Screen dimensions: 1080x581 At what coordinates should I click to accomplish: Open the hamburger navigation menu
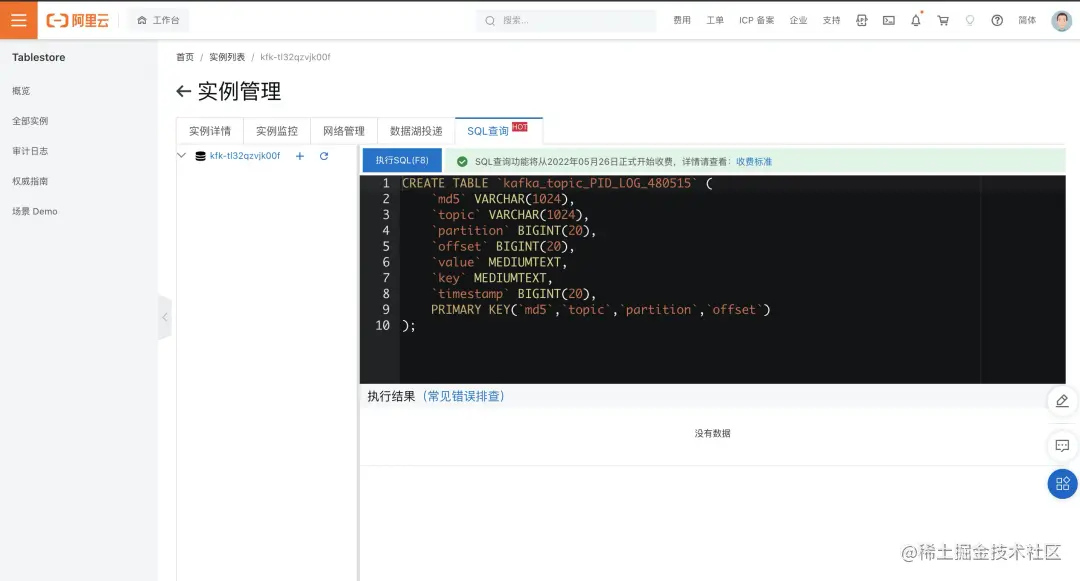coord(19,20)
